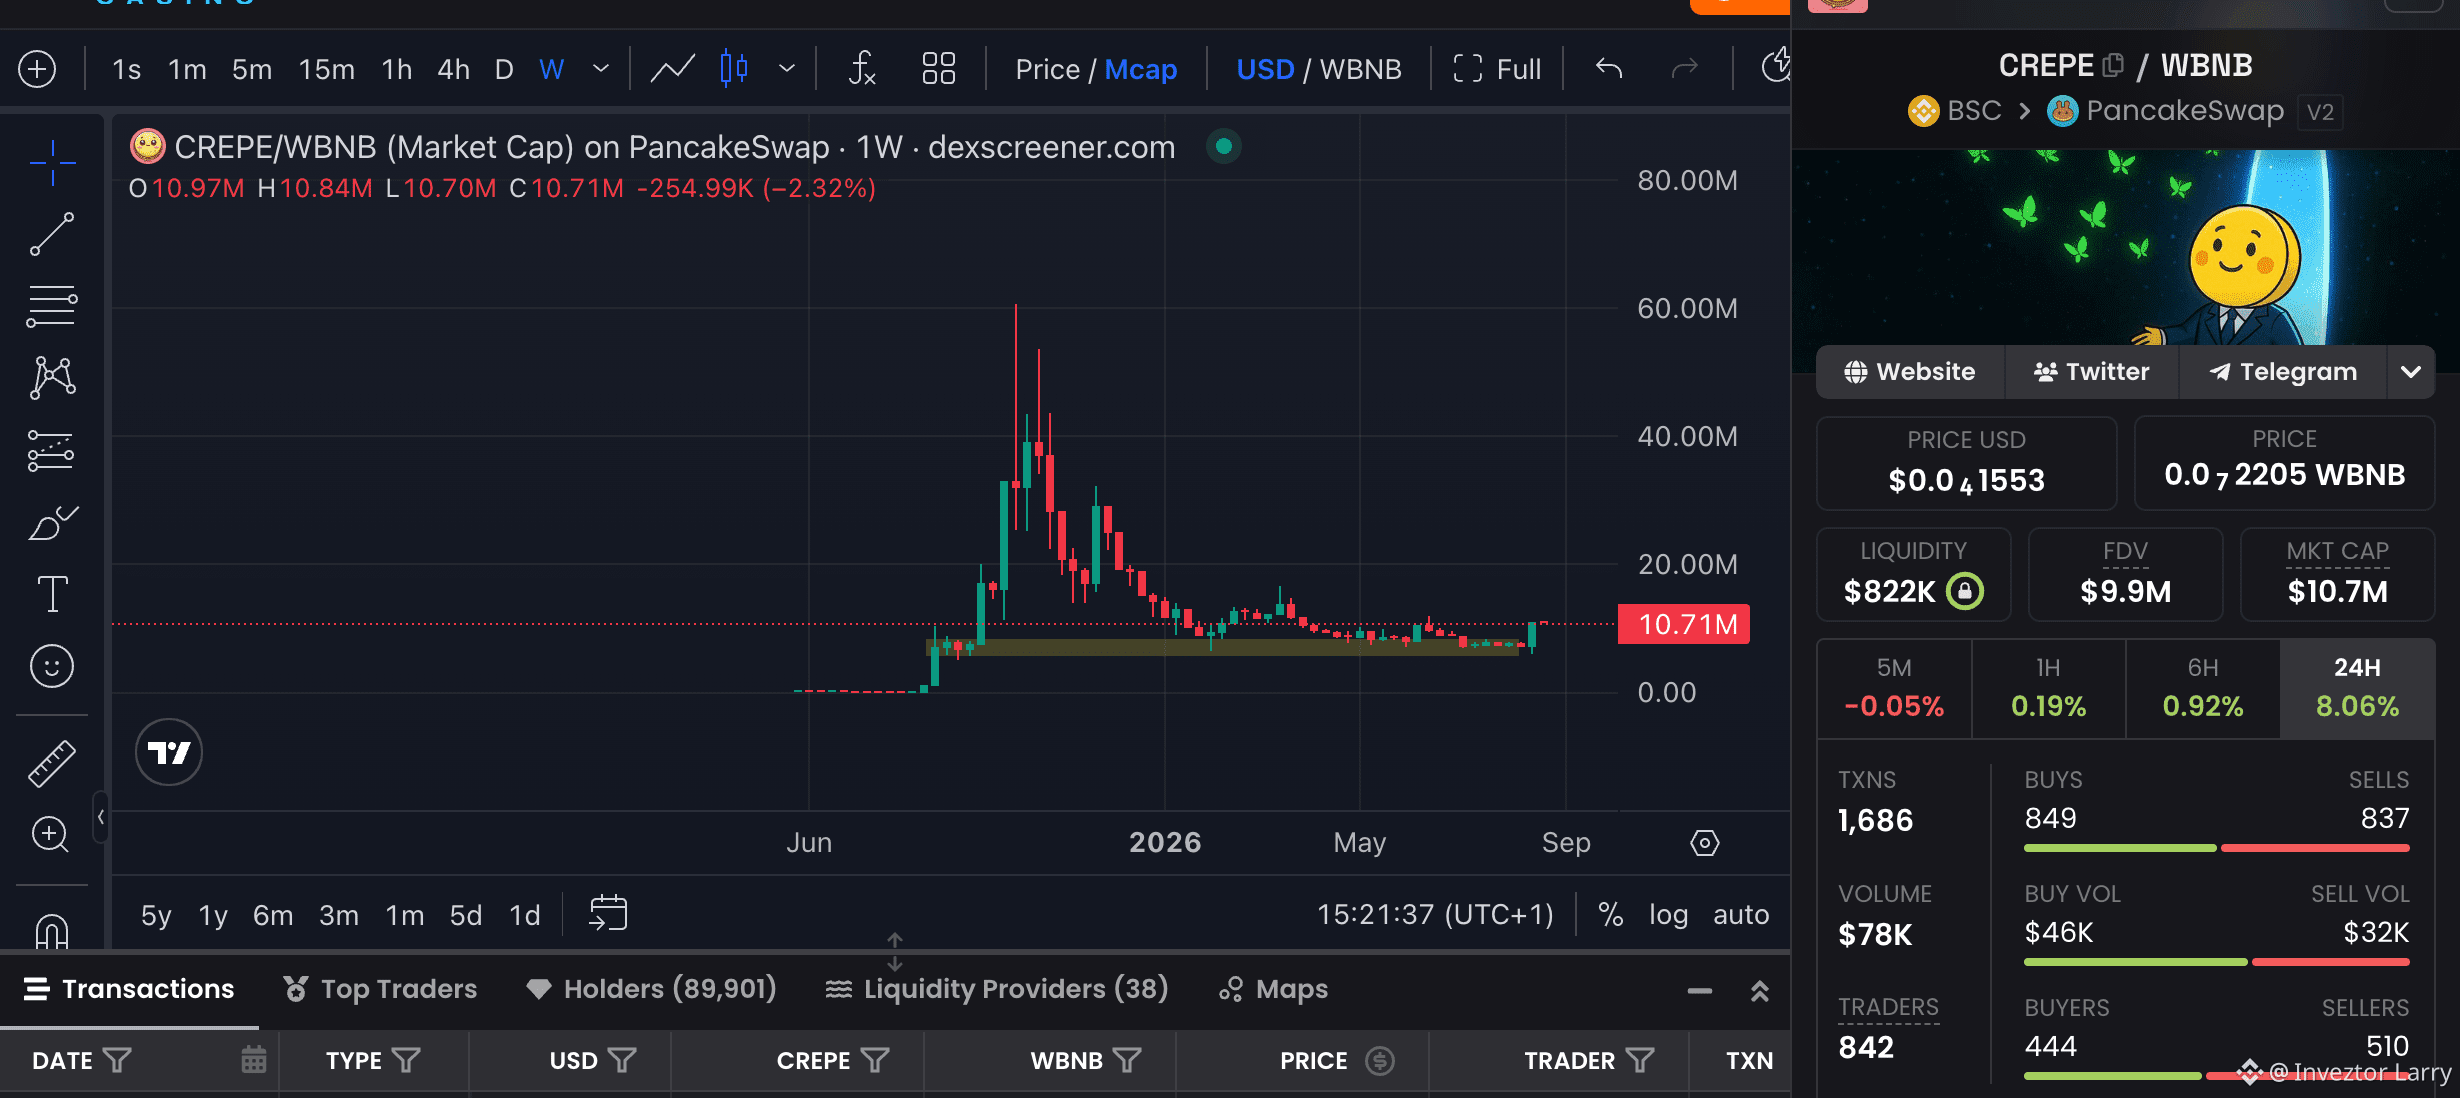
Task: Open chart settings hexagon icon
Action: 1705,843
